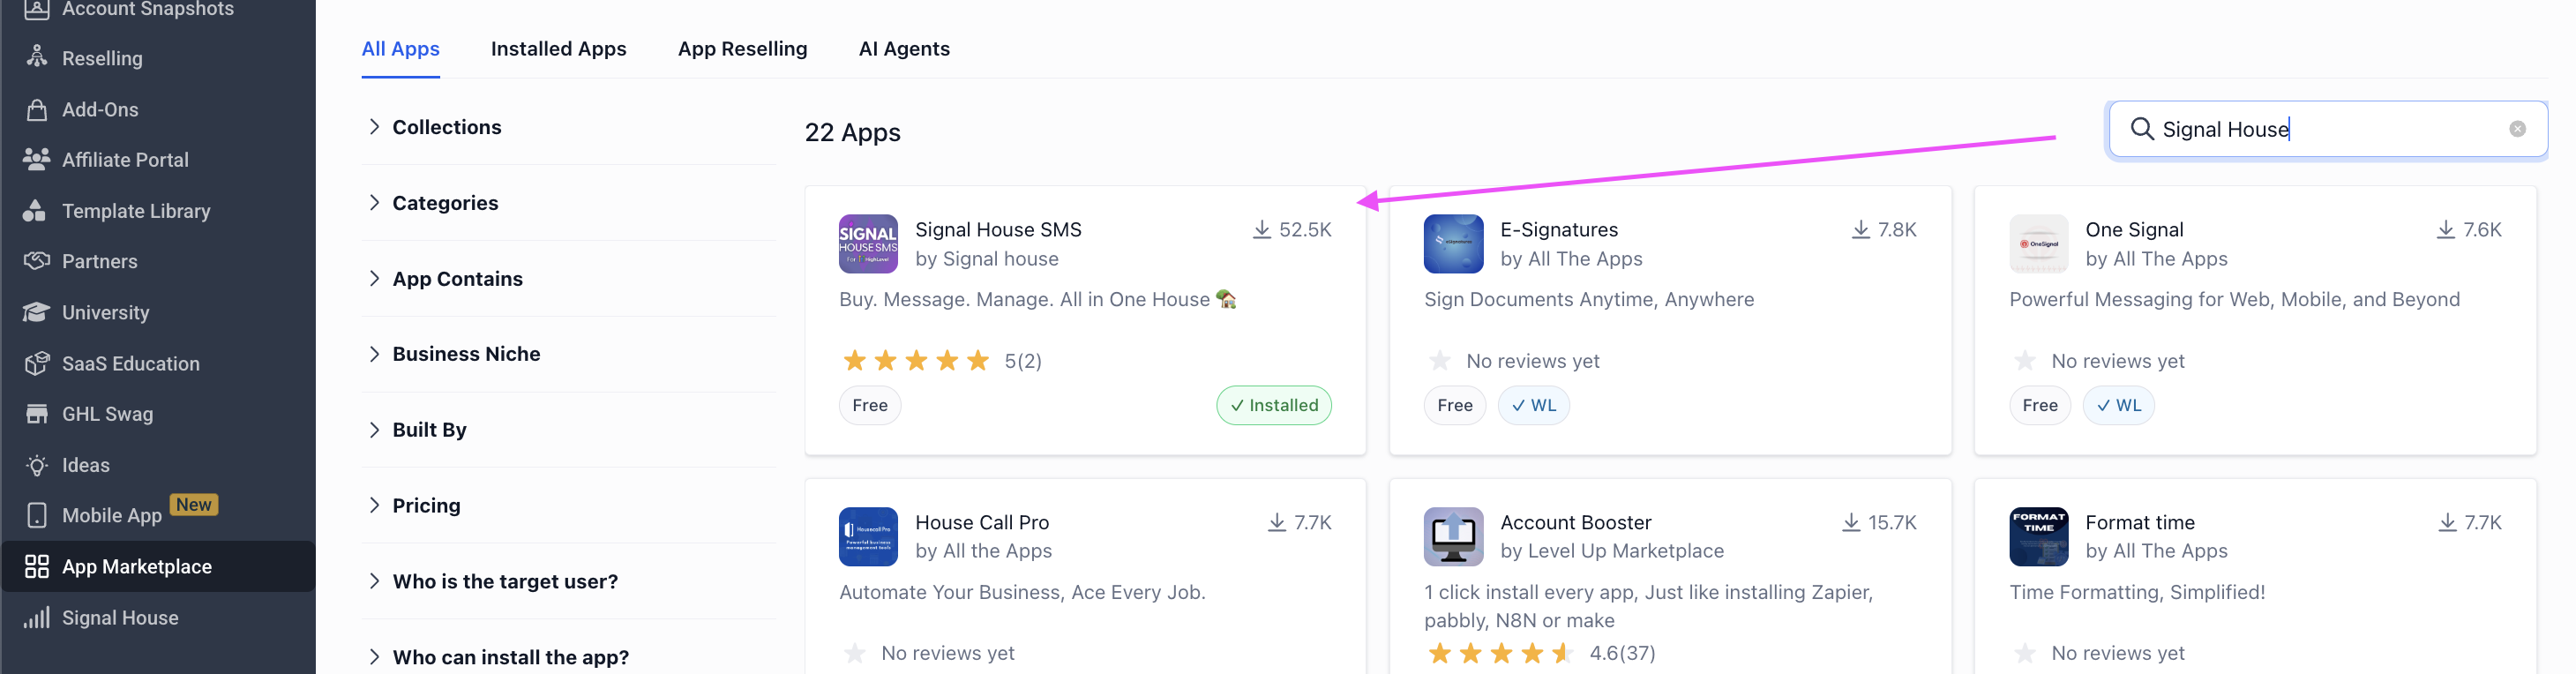Click the Account Booster app icon
This screenshot has height=674, width=2576.
[1452, 537]
